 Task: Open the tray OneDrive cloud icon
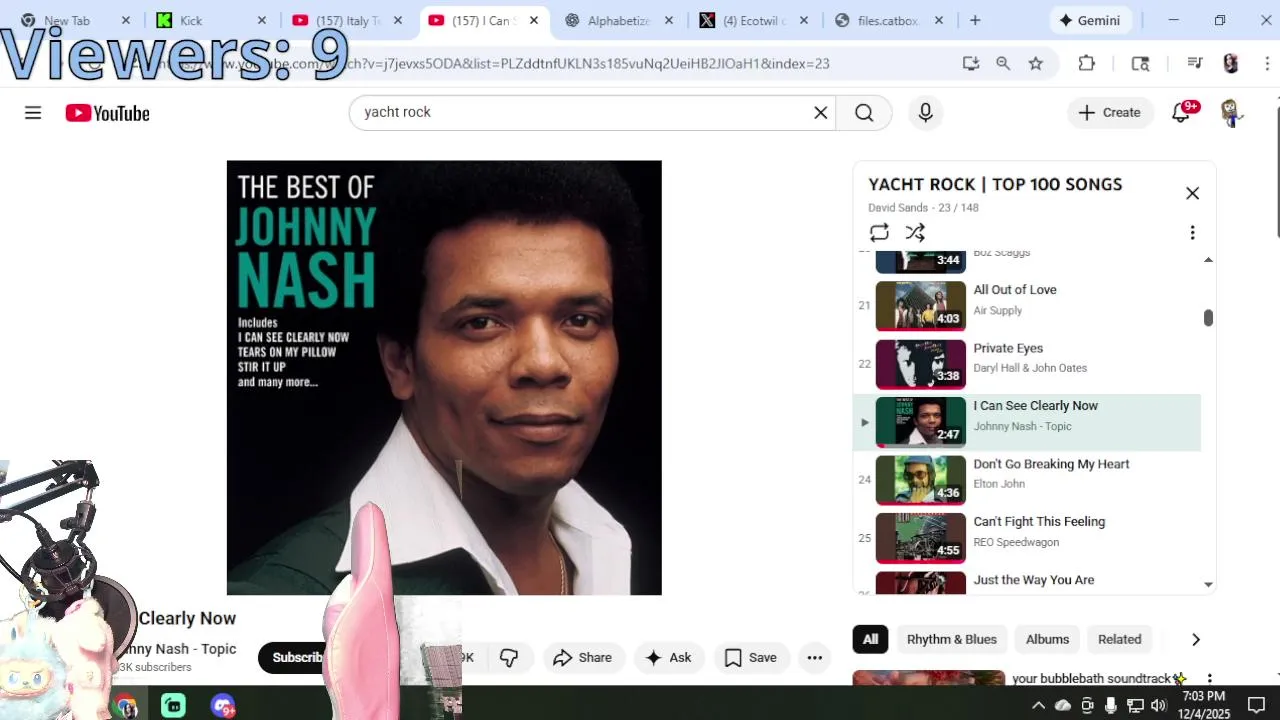(x=1063, y=705)
